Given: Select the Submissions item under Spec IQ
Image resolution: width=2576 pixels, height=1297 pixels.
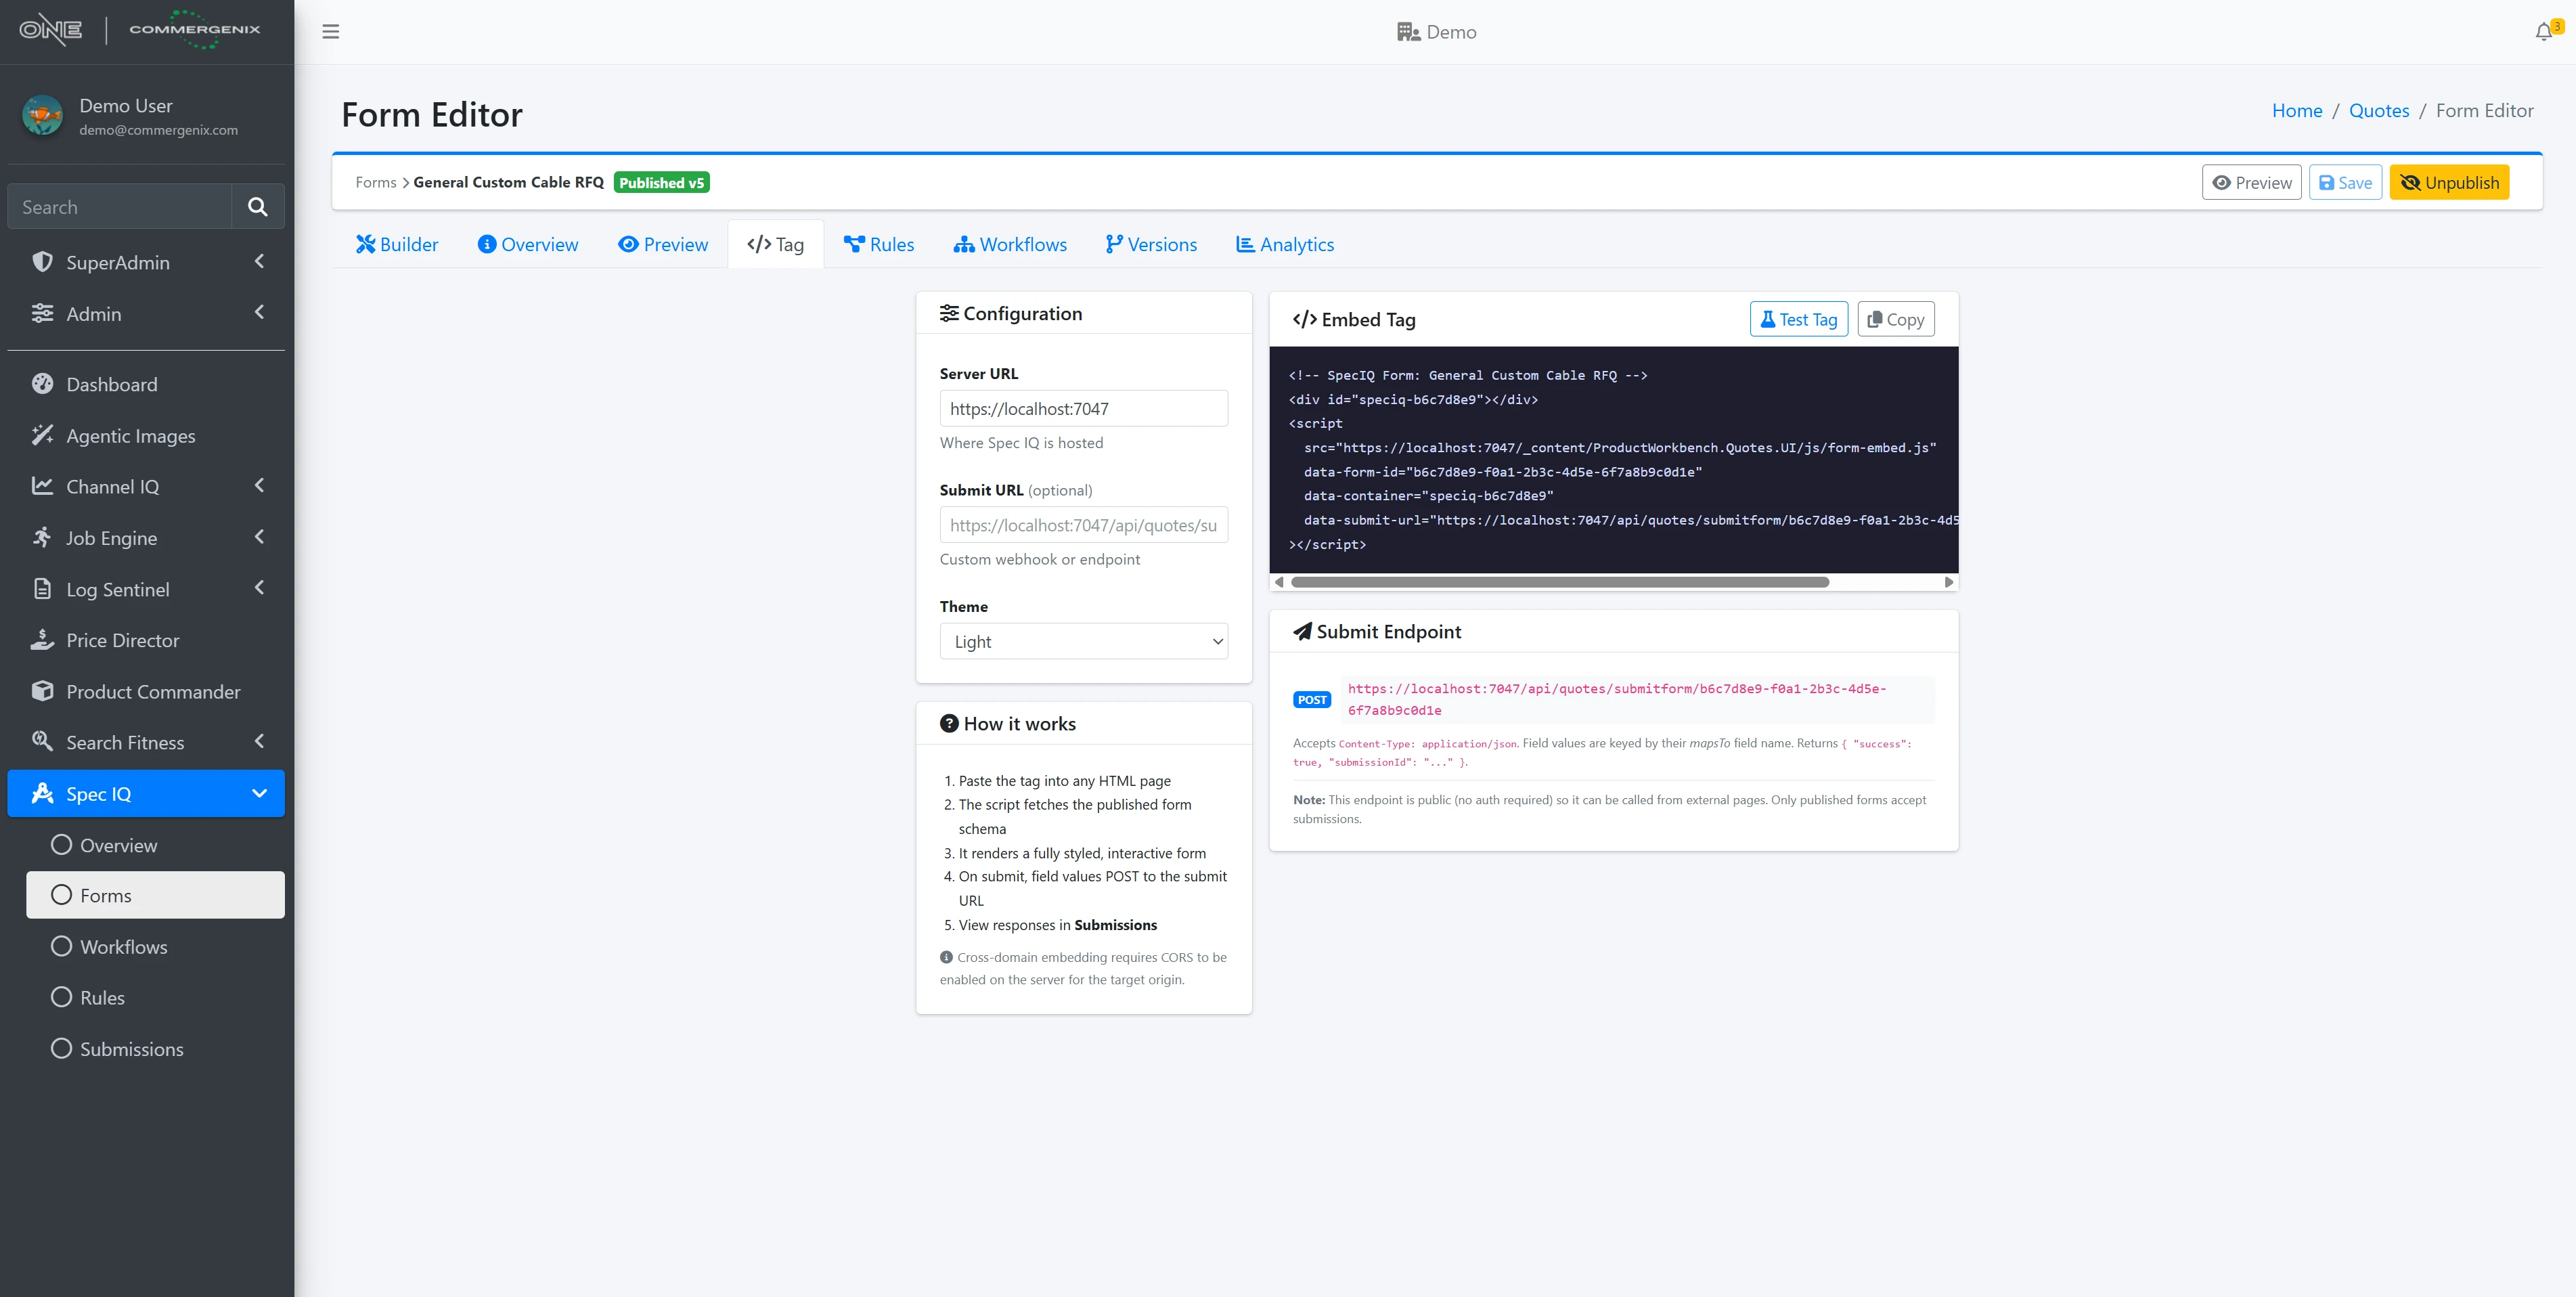Looking at the screenshot, I should point(155,1049).
